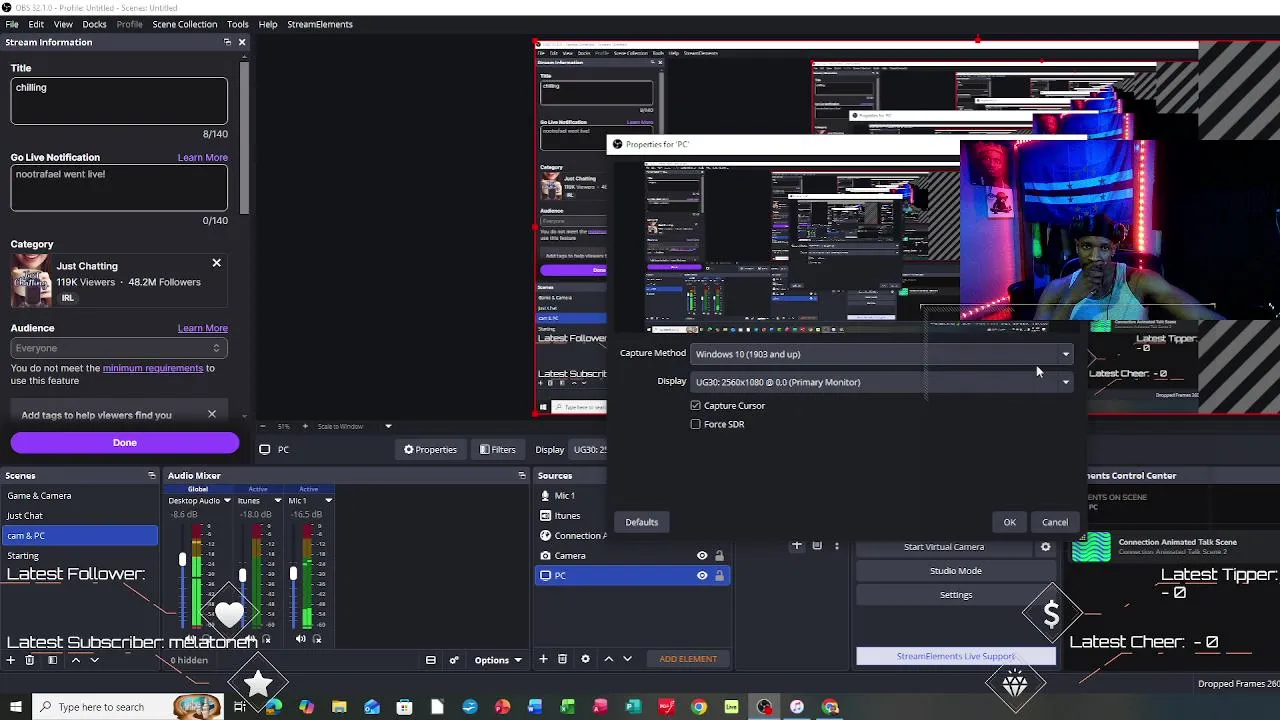Dismiss the Add tags suggestion
Image resolution: width=1280 pixels, height=720 pixels.
pyautogui.click(x=212, y=414)
